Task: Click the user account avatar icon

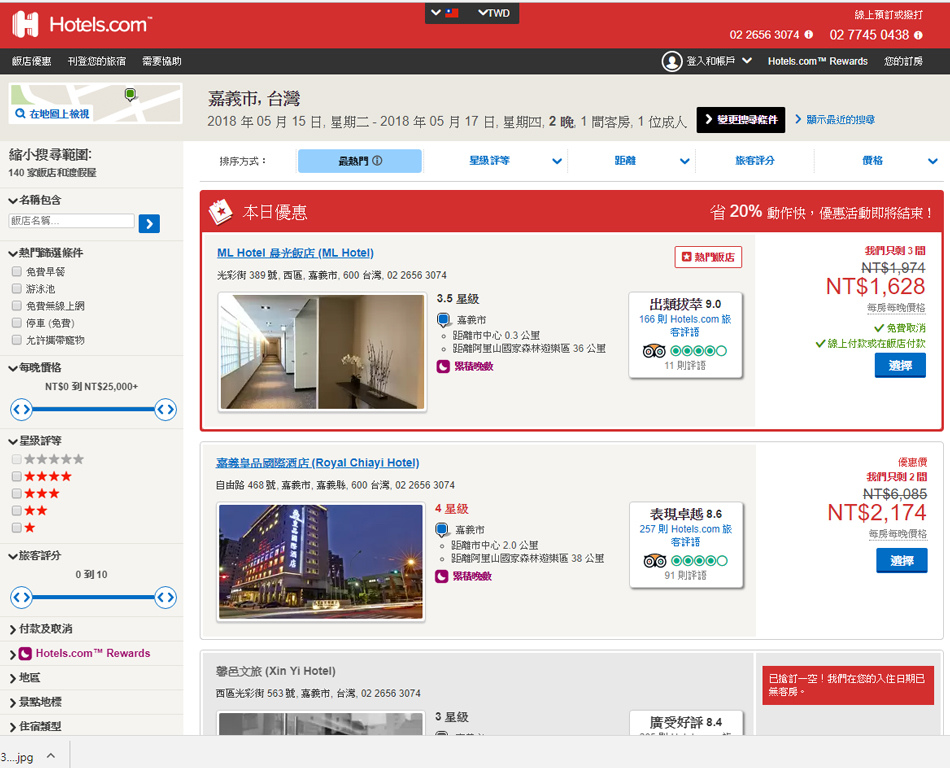Action: (x=672, y=61)
